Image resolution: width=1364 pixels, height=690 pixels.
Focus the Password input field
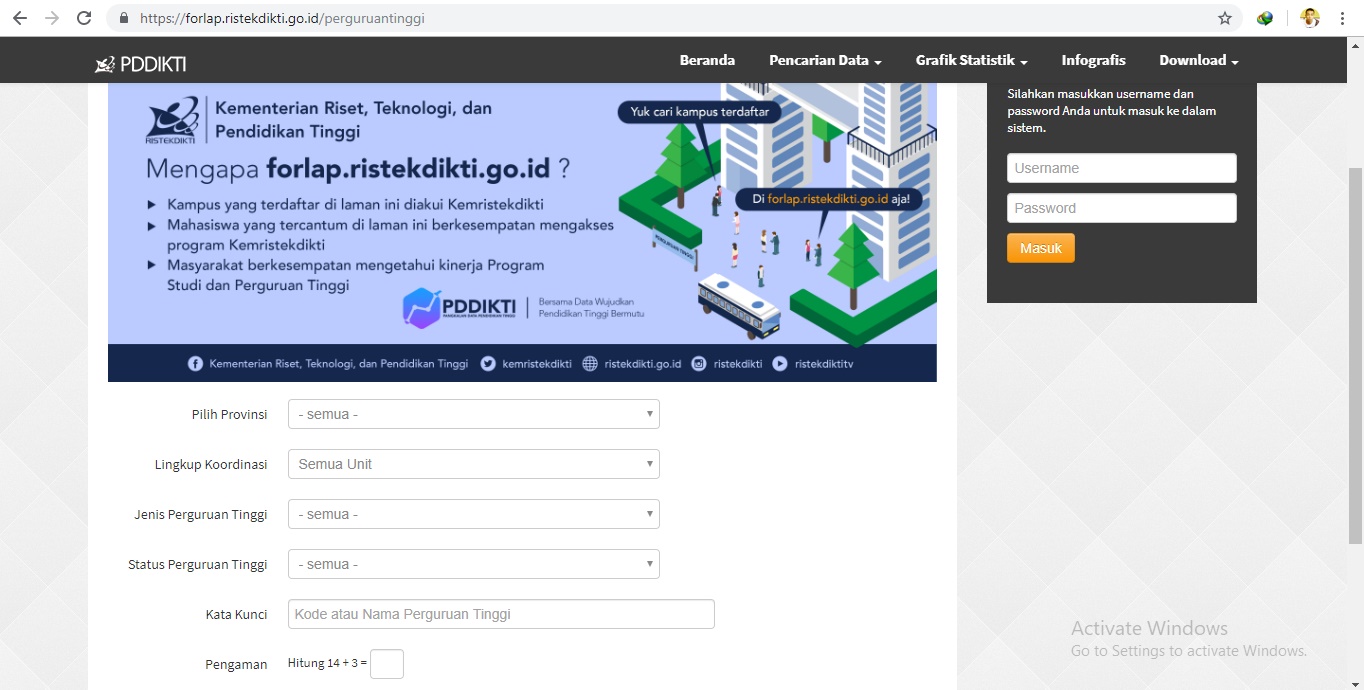1122,208
